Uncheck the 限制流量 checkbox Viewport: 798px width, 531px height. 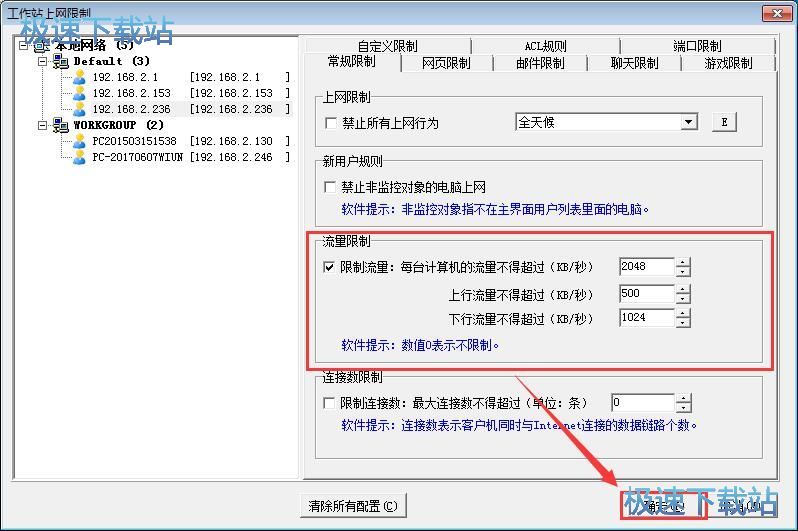pos(329,267)
